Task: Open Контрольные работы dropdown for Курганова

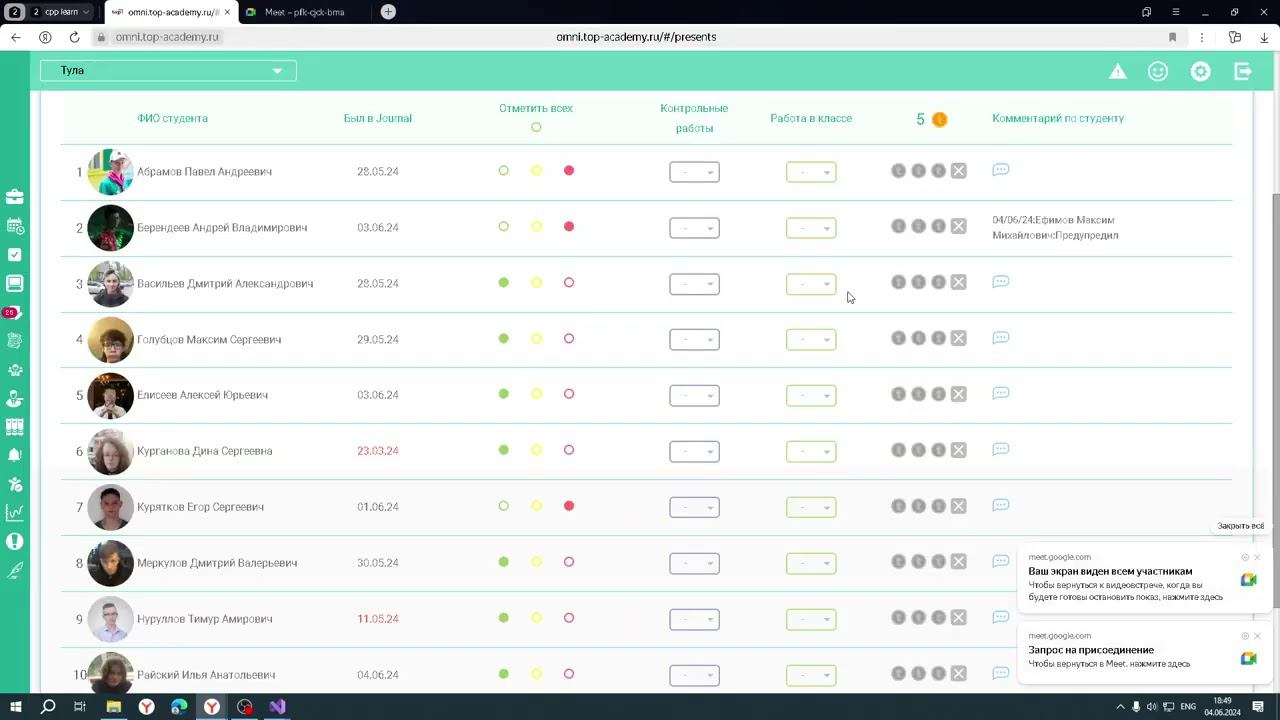Action: (694, 452)
